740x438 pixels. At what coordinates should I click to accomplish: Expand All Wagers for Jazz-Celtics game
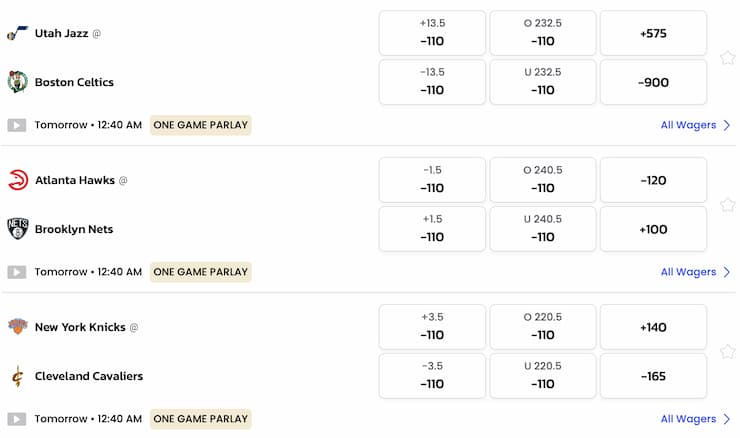coord(695,125)
